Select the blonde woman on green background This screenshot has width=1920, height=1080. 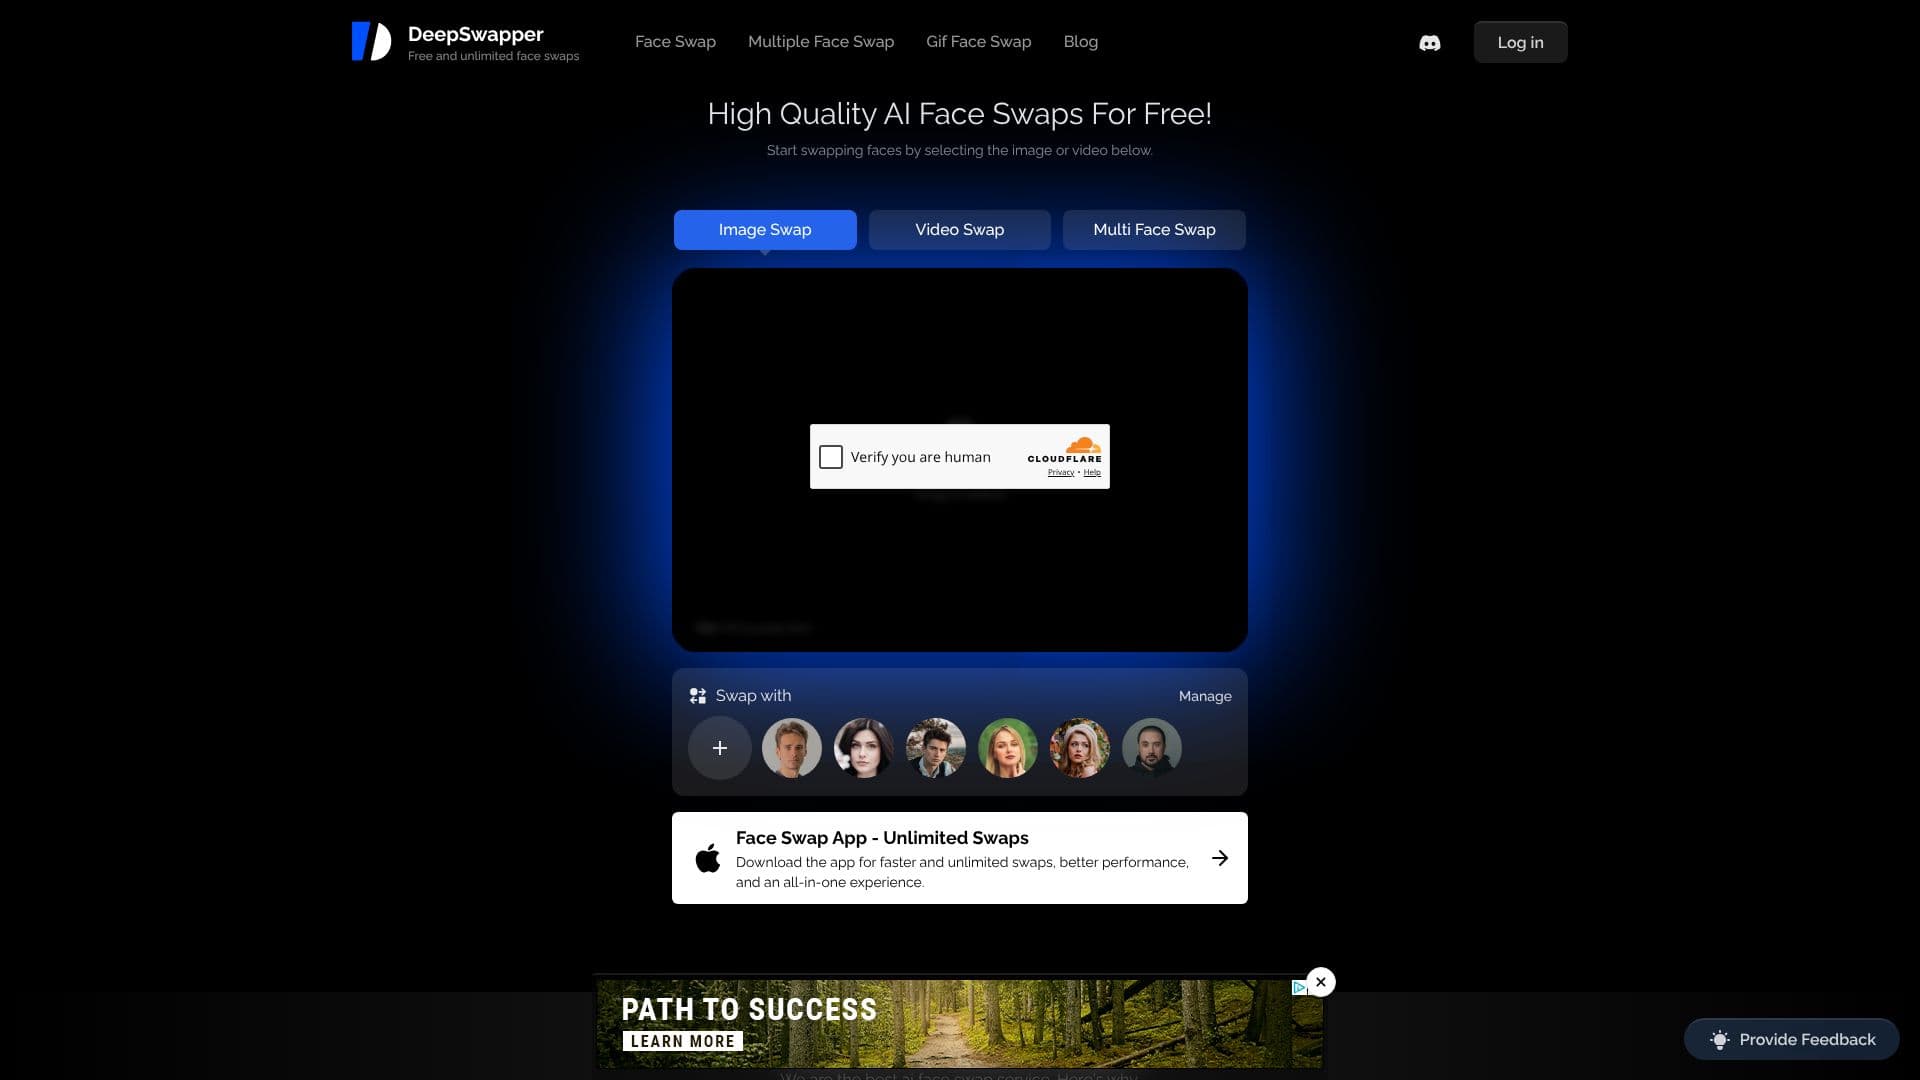pyautogui.click(x=1008, y=748)
